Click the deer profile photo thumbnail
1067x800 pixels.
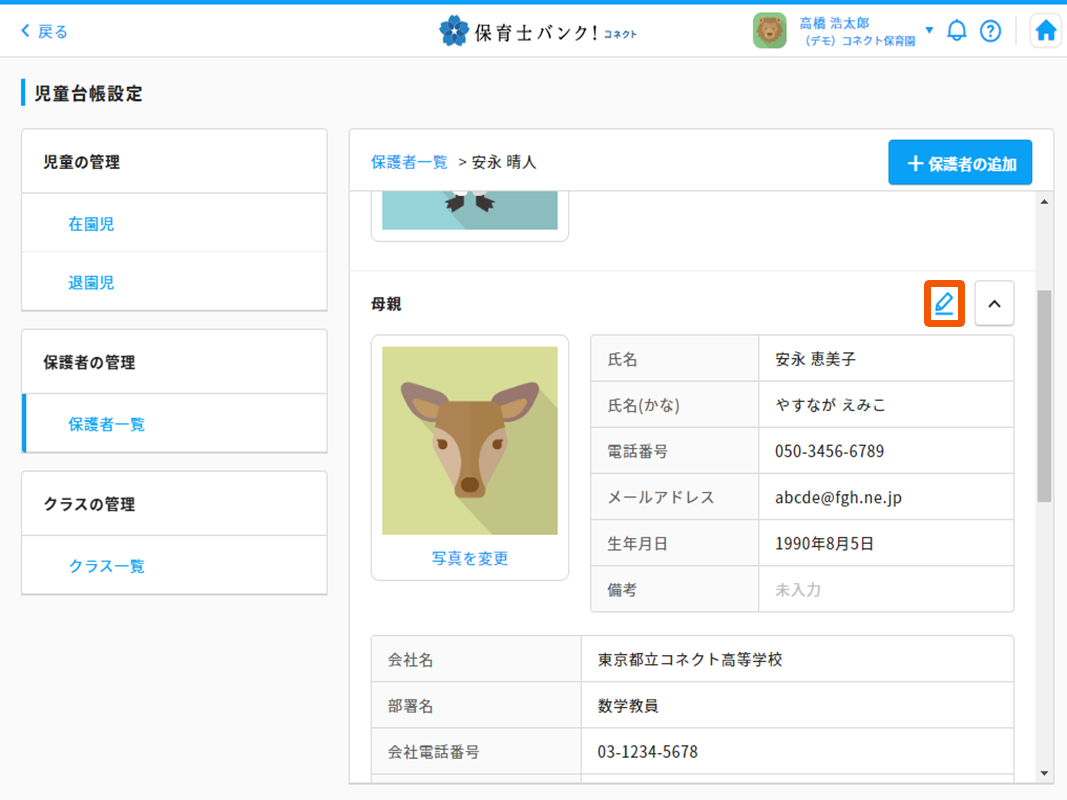[x=470, y=440]
